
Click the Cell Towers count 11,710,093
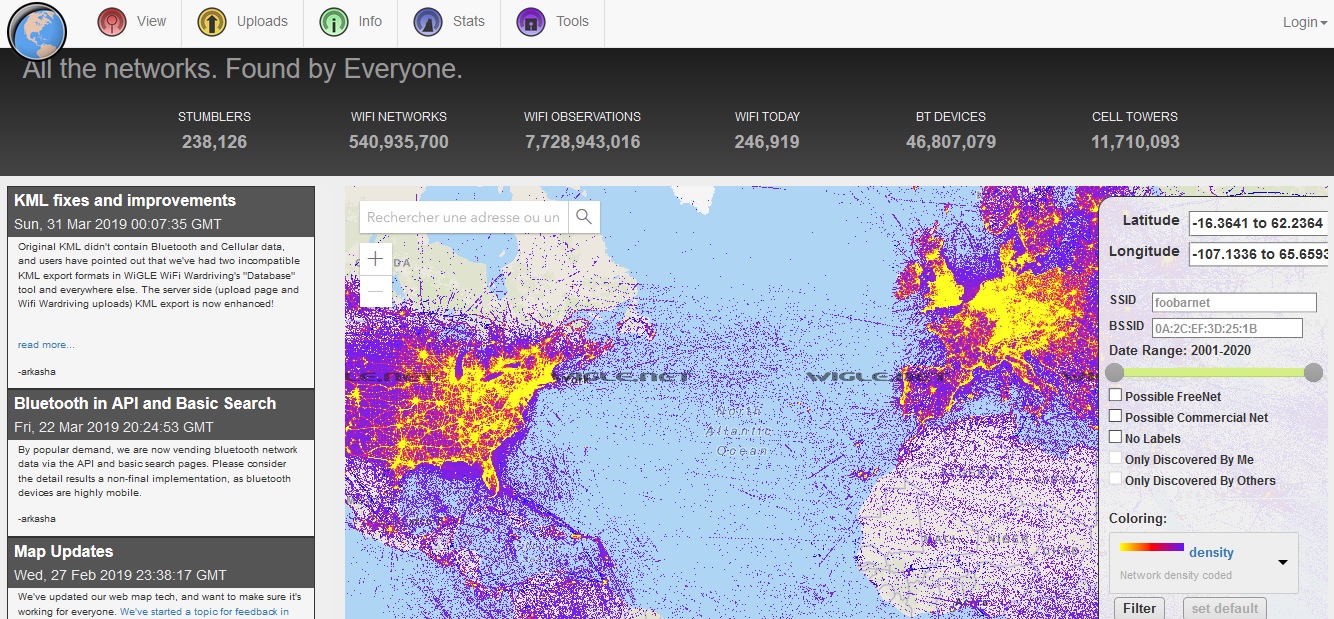(1135, 142)
